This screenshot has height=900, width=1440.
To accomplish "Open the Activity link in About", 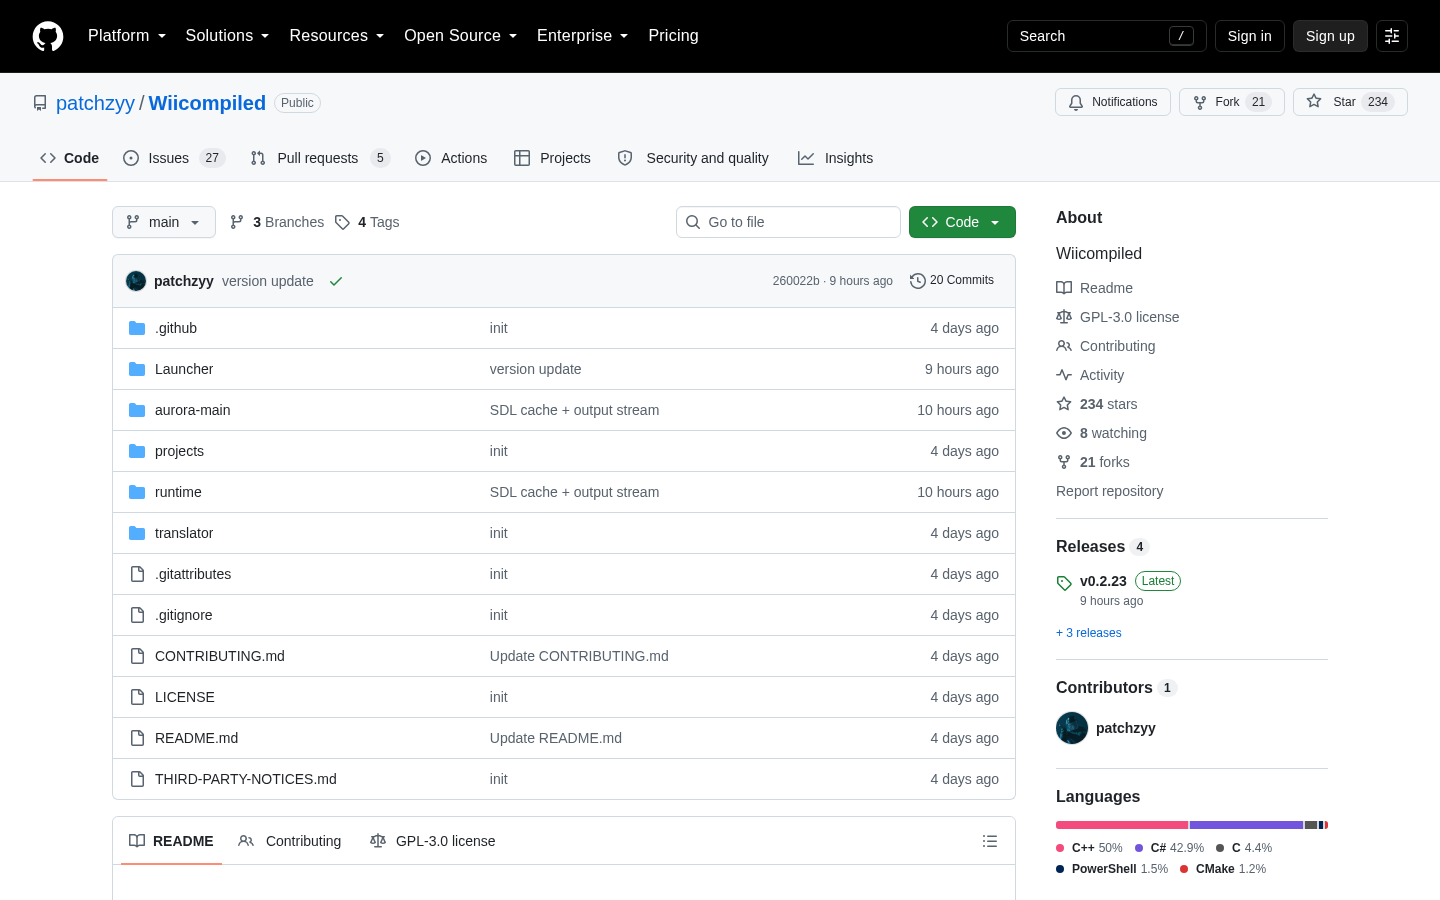I will point(1090,375).
